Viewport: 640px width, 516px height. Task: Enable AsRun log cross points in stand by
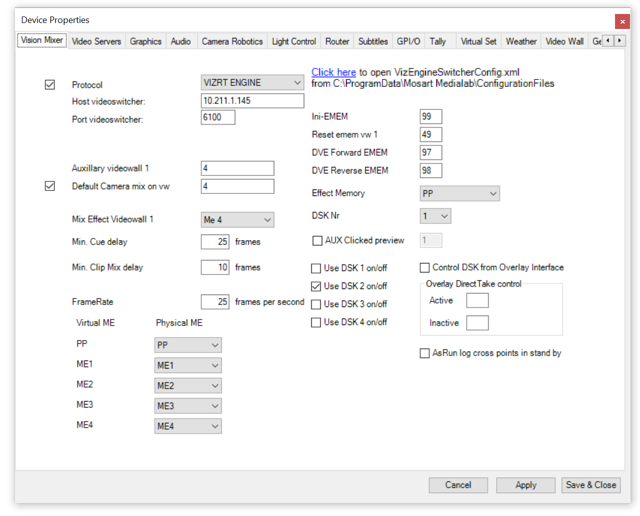click(425, 353)
